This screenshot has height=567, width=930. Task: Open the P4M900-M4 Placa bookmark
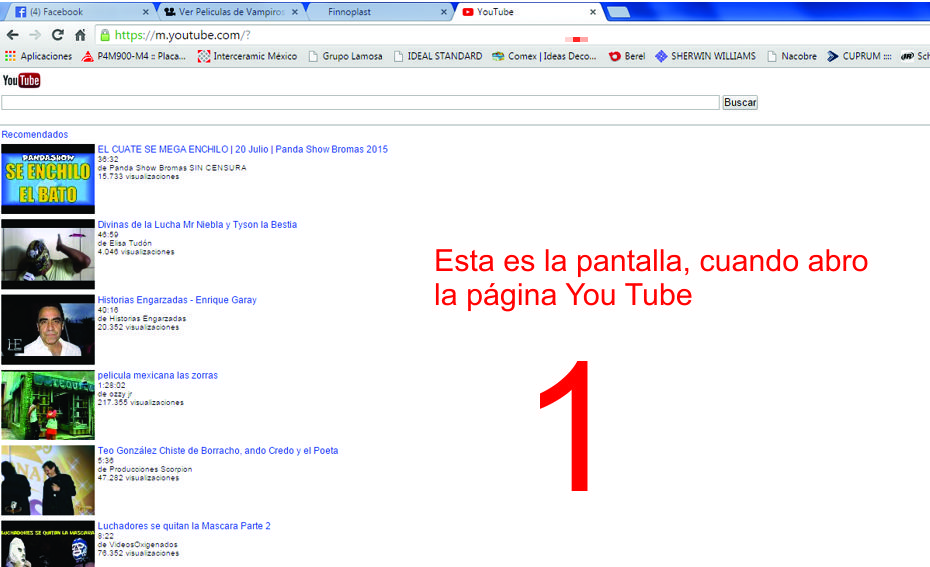(x=134, y=56)
